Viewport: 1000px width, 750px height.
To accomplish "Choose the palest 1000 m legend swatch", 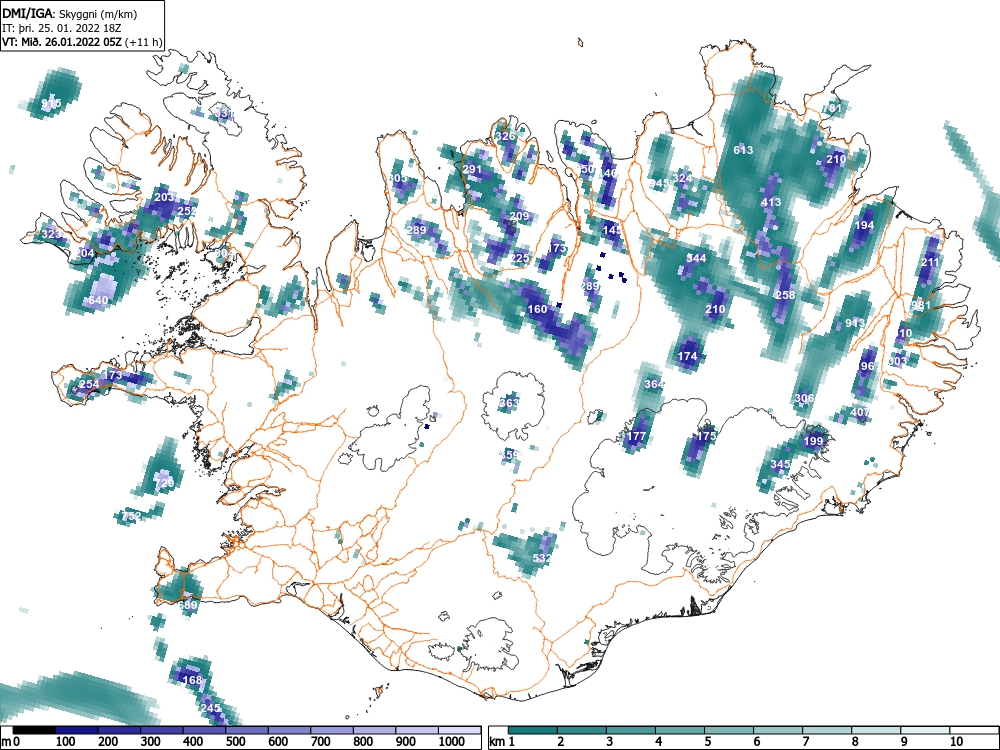I will [460, 730].
